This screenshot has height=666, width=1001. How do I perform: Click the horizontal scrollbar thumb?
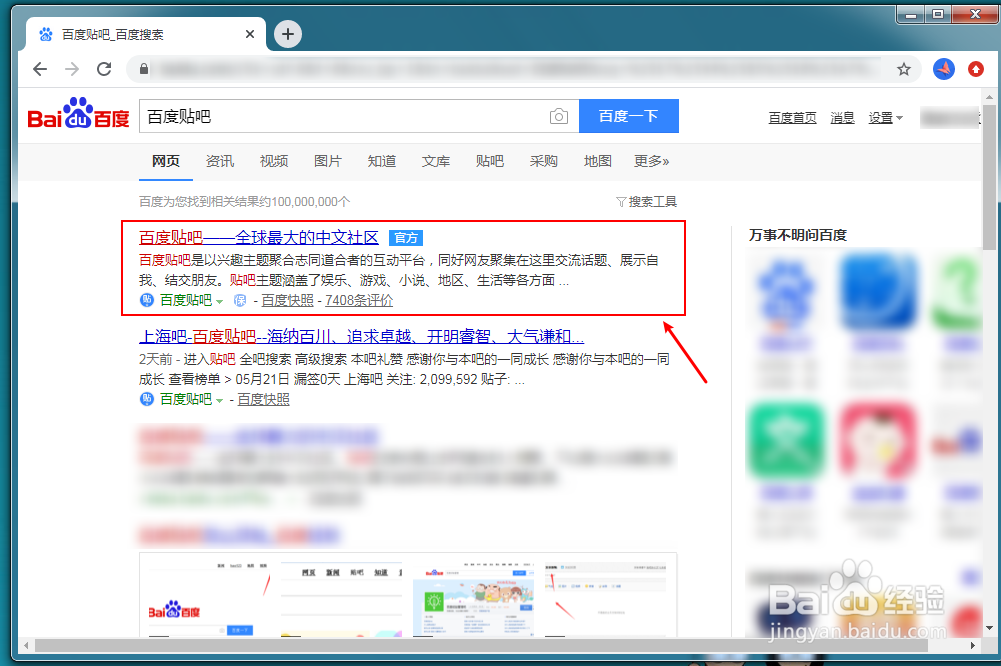[x=481, y=646]
